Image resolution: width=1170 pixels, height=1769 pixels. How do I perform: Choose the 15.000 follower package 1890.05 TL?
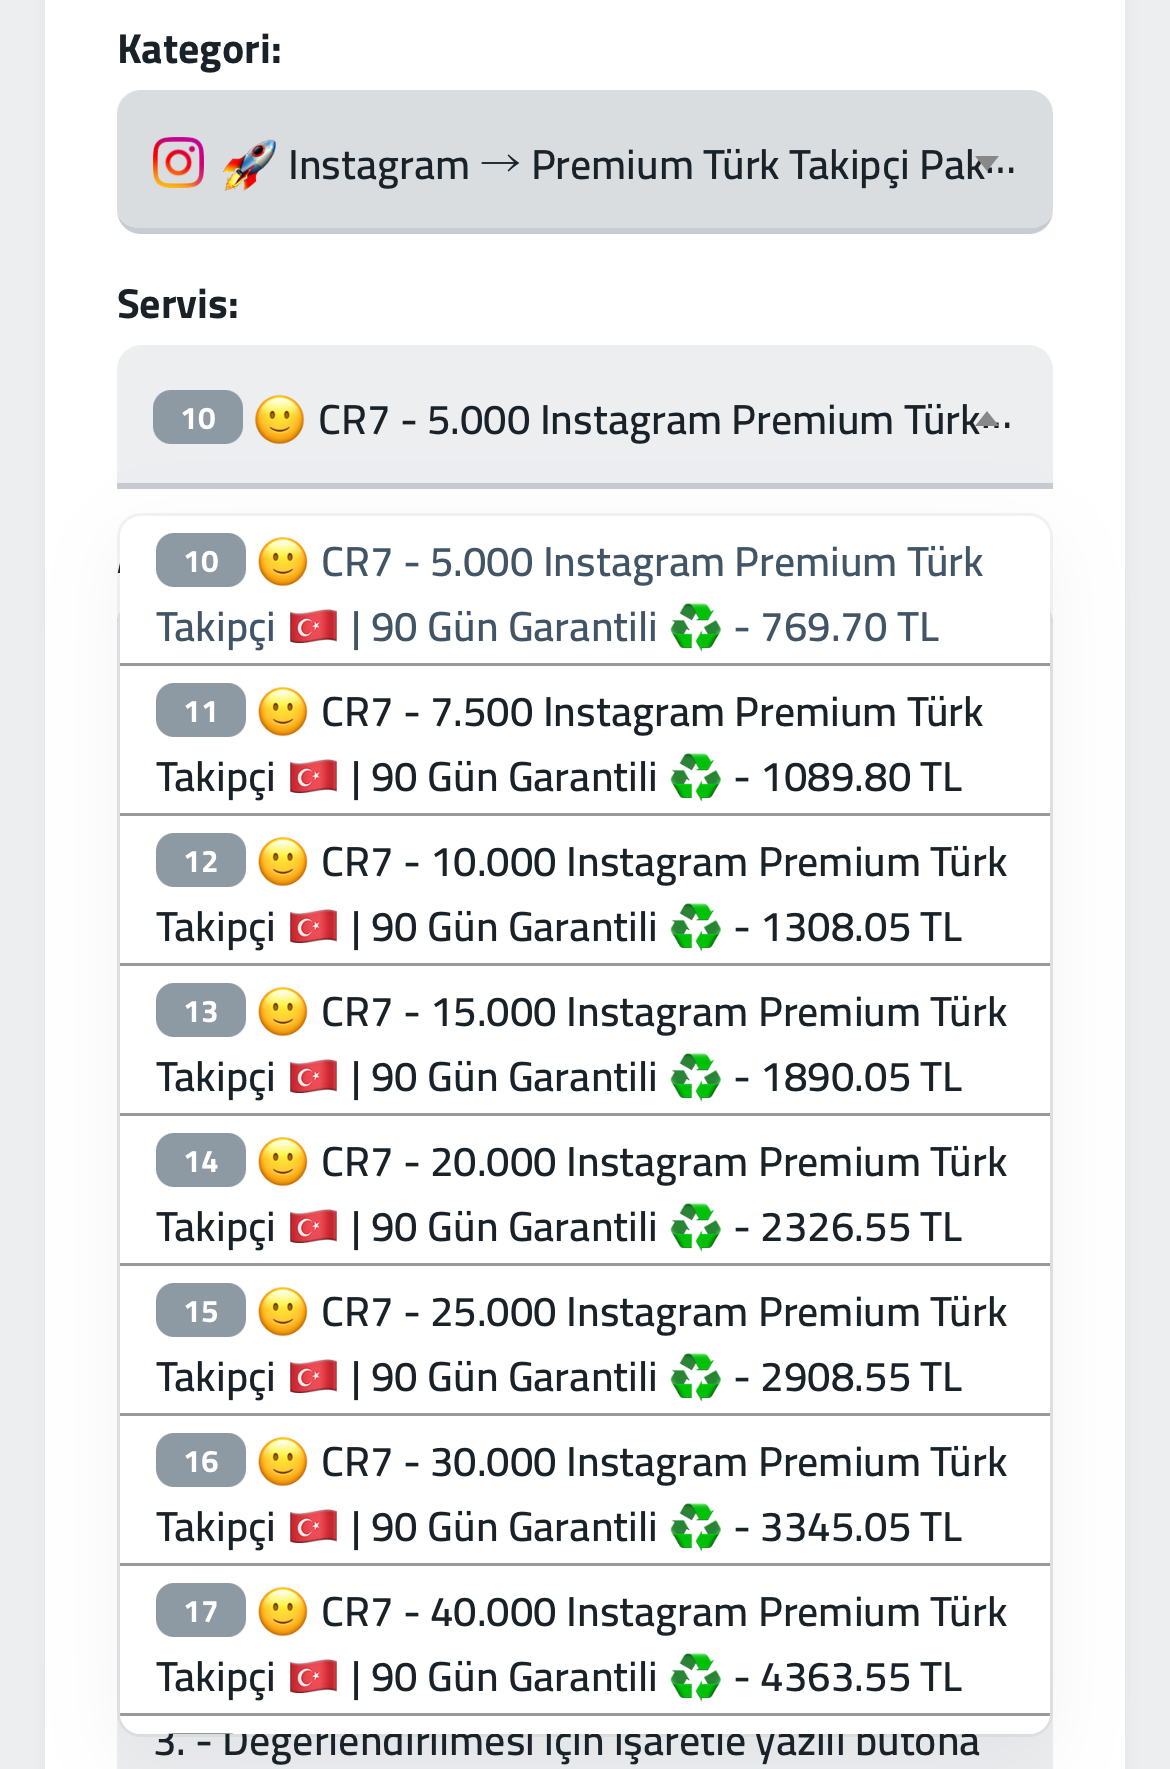pos(585,1041)
